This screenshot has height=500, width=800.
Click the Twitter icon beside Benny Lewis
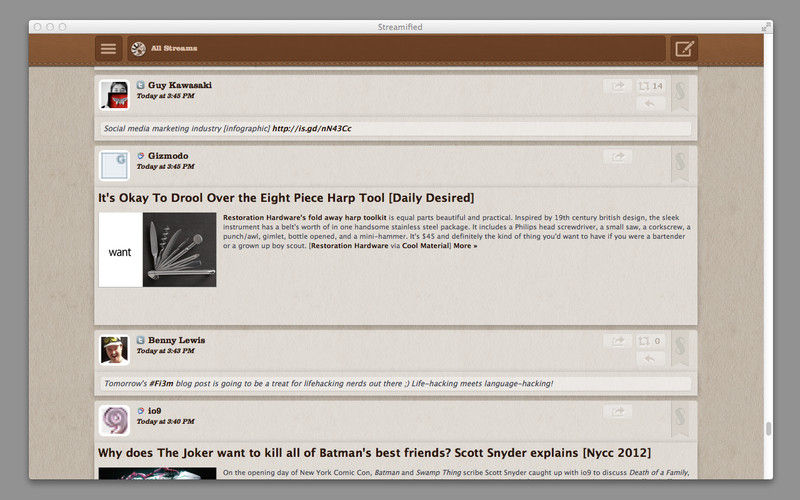coord(140,340)
